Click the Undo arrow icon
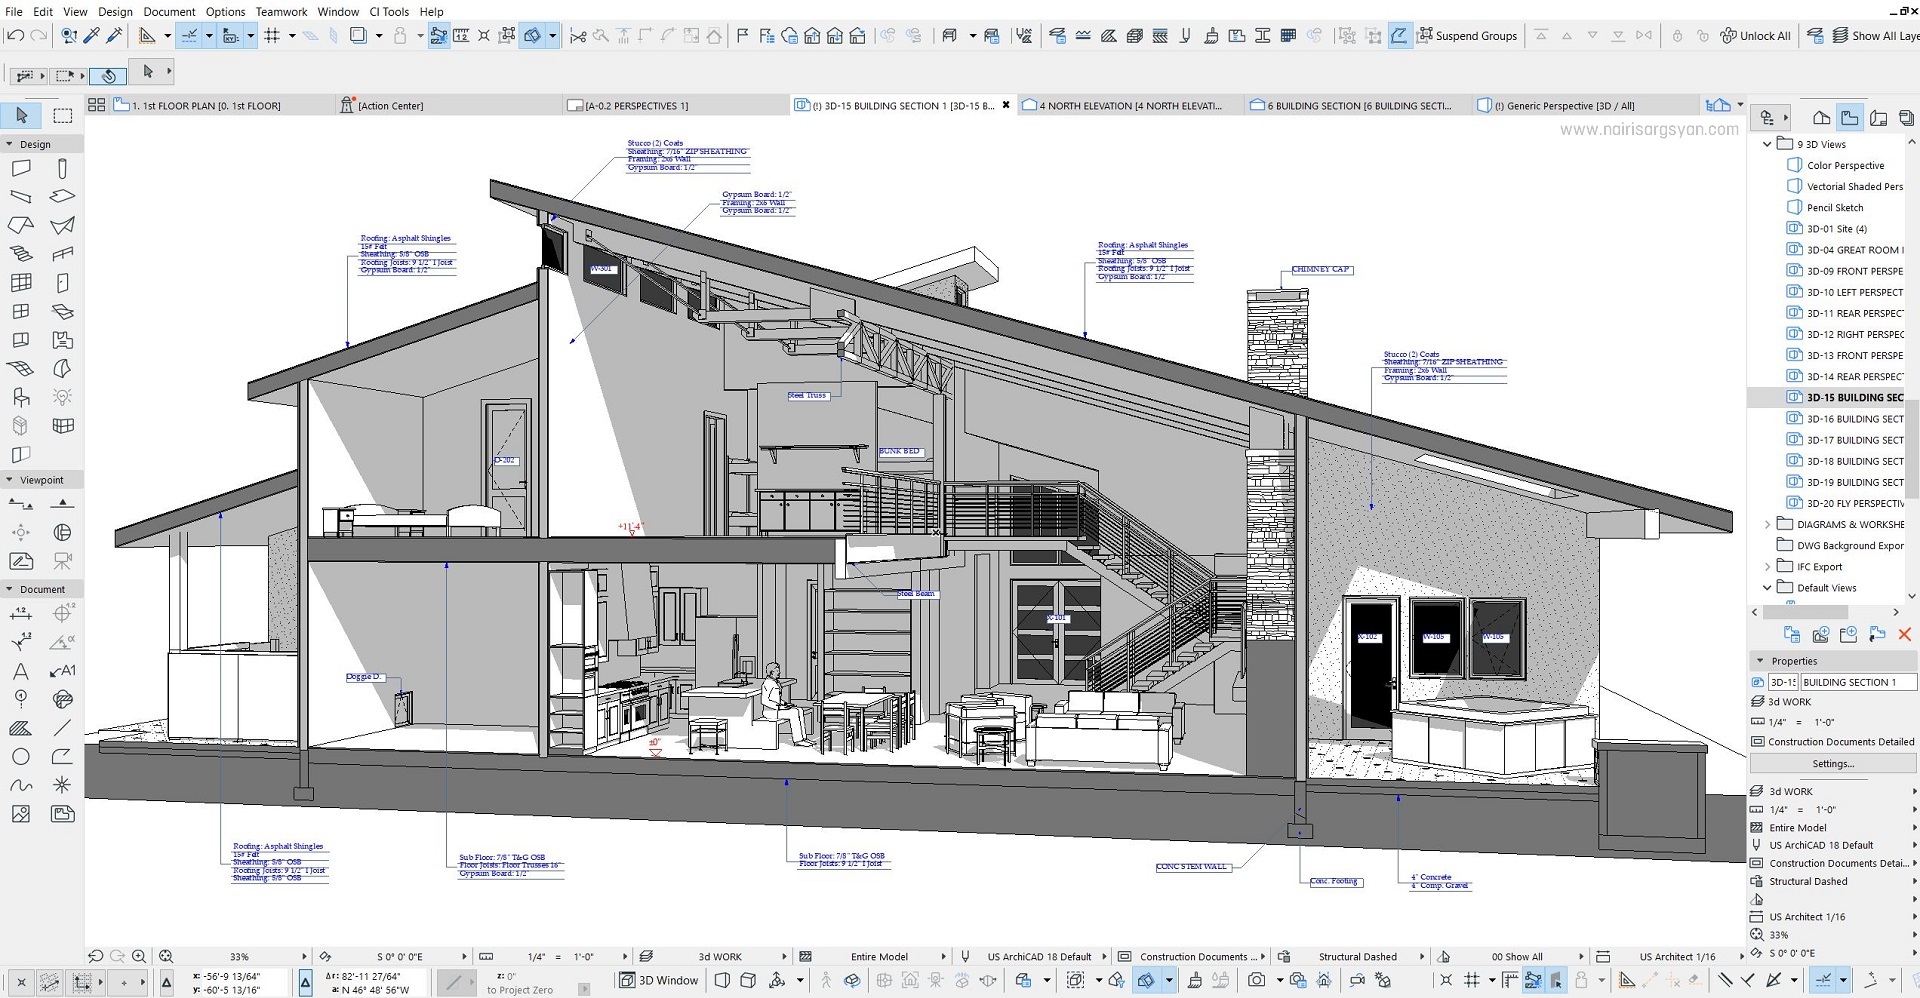The height and width of the screenshot is (998, 1920). click(15, 36)
